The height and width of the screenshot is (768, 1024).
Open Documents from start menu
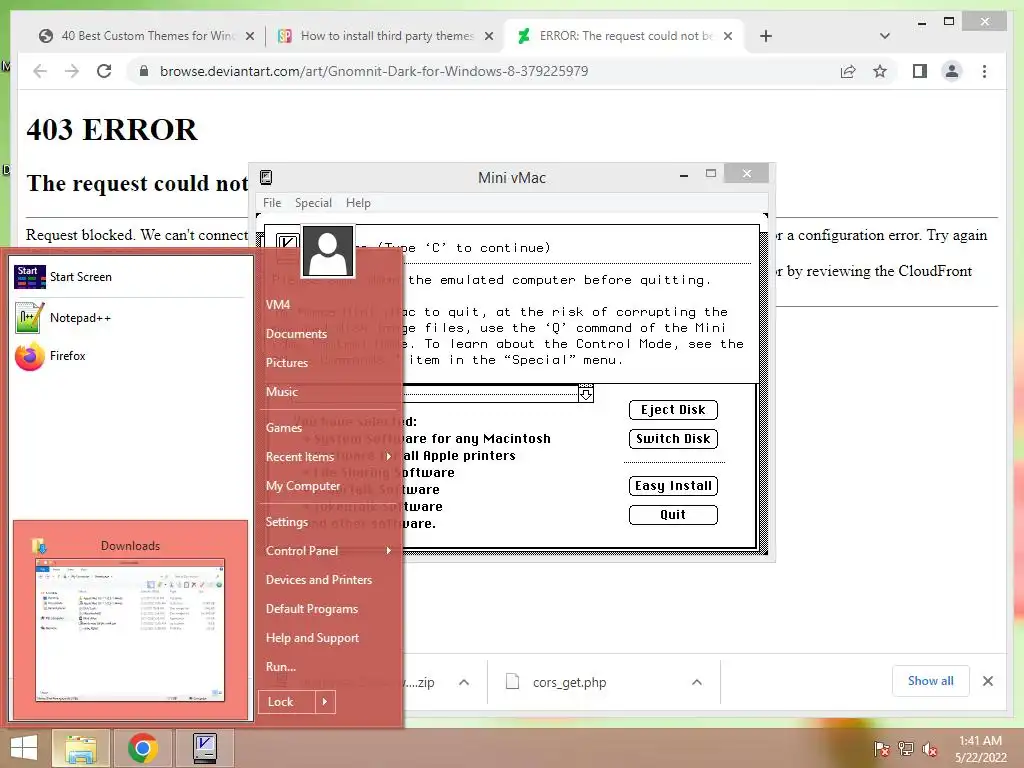tap(296, 334)
